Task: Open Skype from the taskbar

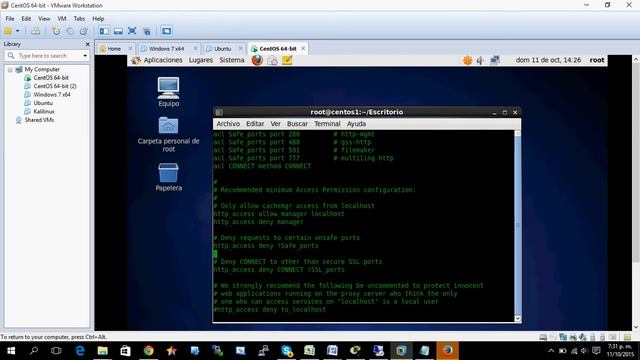Action: tap(287, 351)
